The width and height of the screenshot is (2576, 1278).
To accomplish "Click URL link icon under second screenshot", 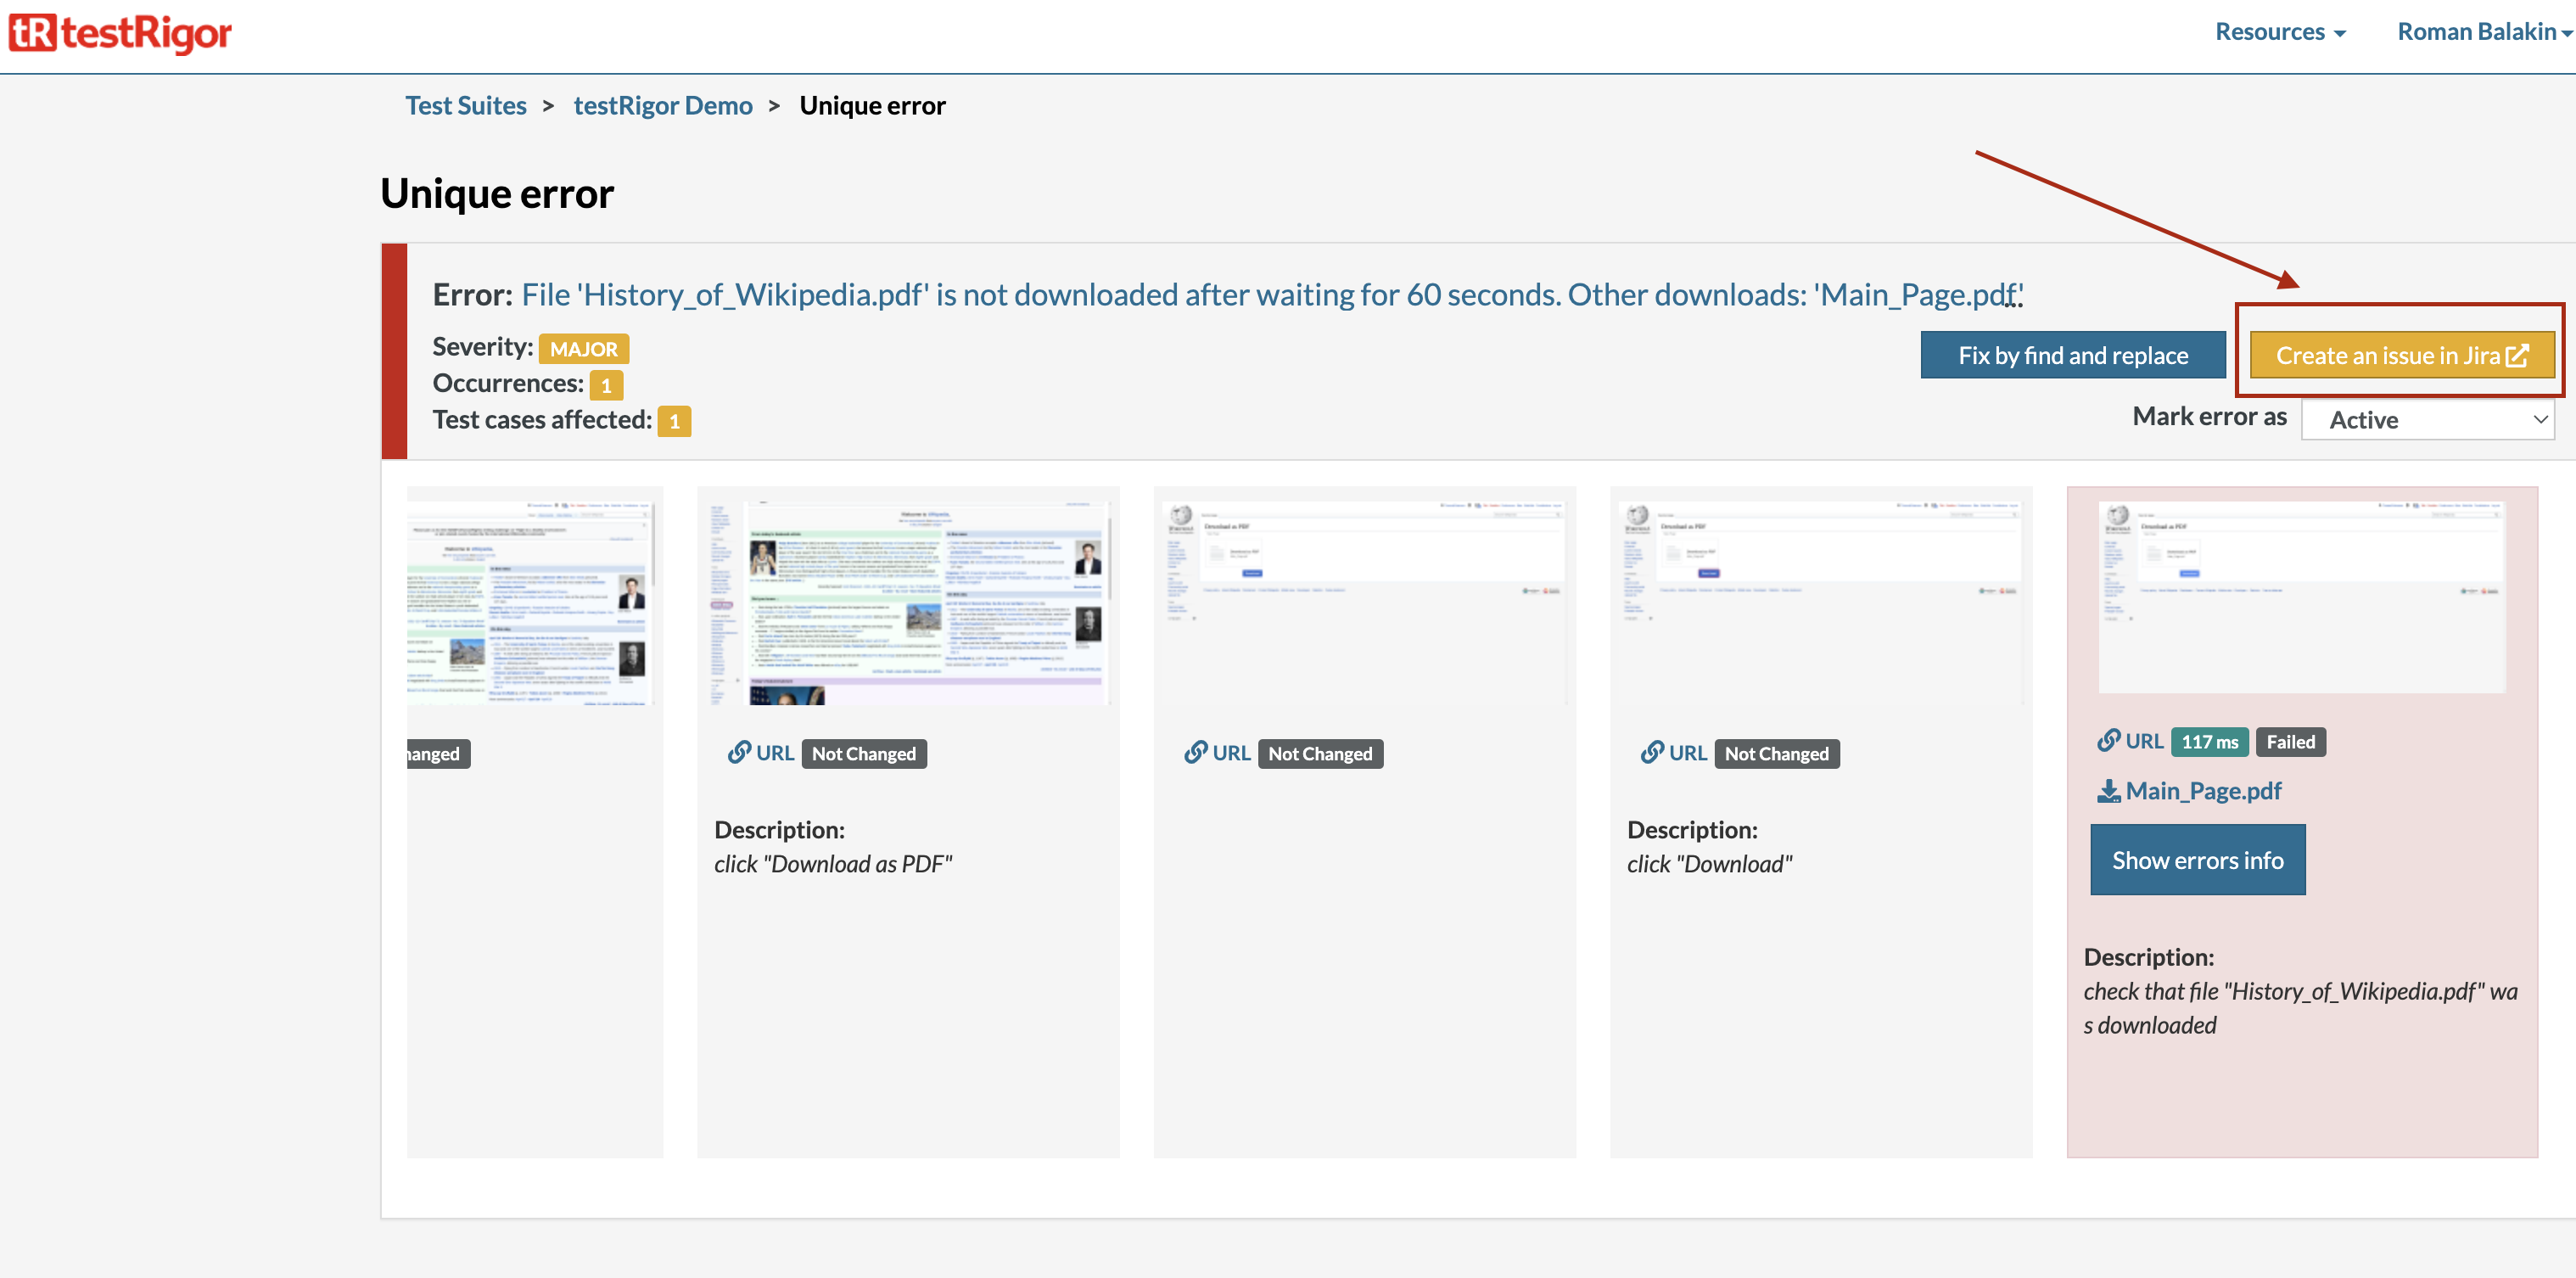I will point(739,753).
